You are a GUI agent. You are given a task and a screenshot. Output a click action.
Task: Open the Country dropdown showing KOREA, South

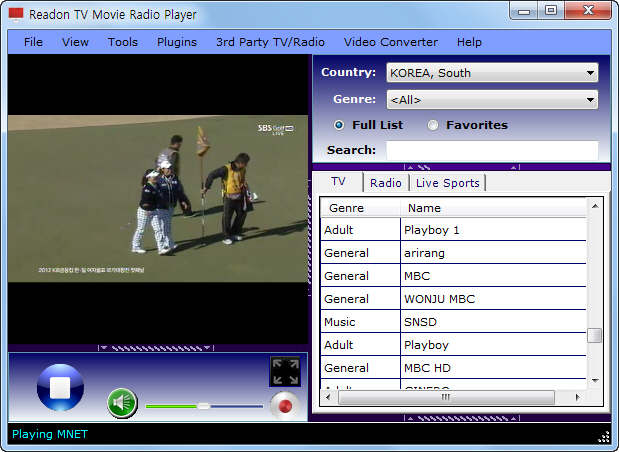[492, 73]
